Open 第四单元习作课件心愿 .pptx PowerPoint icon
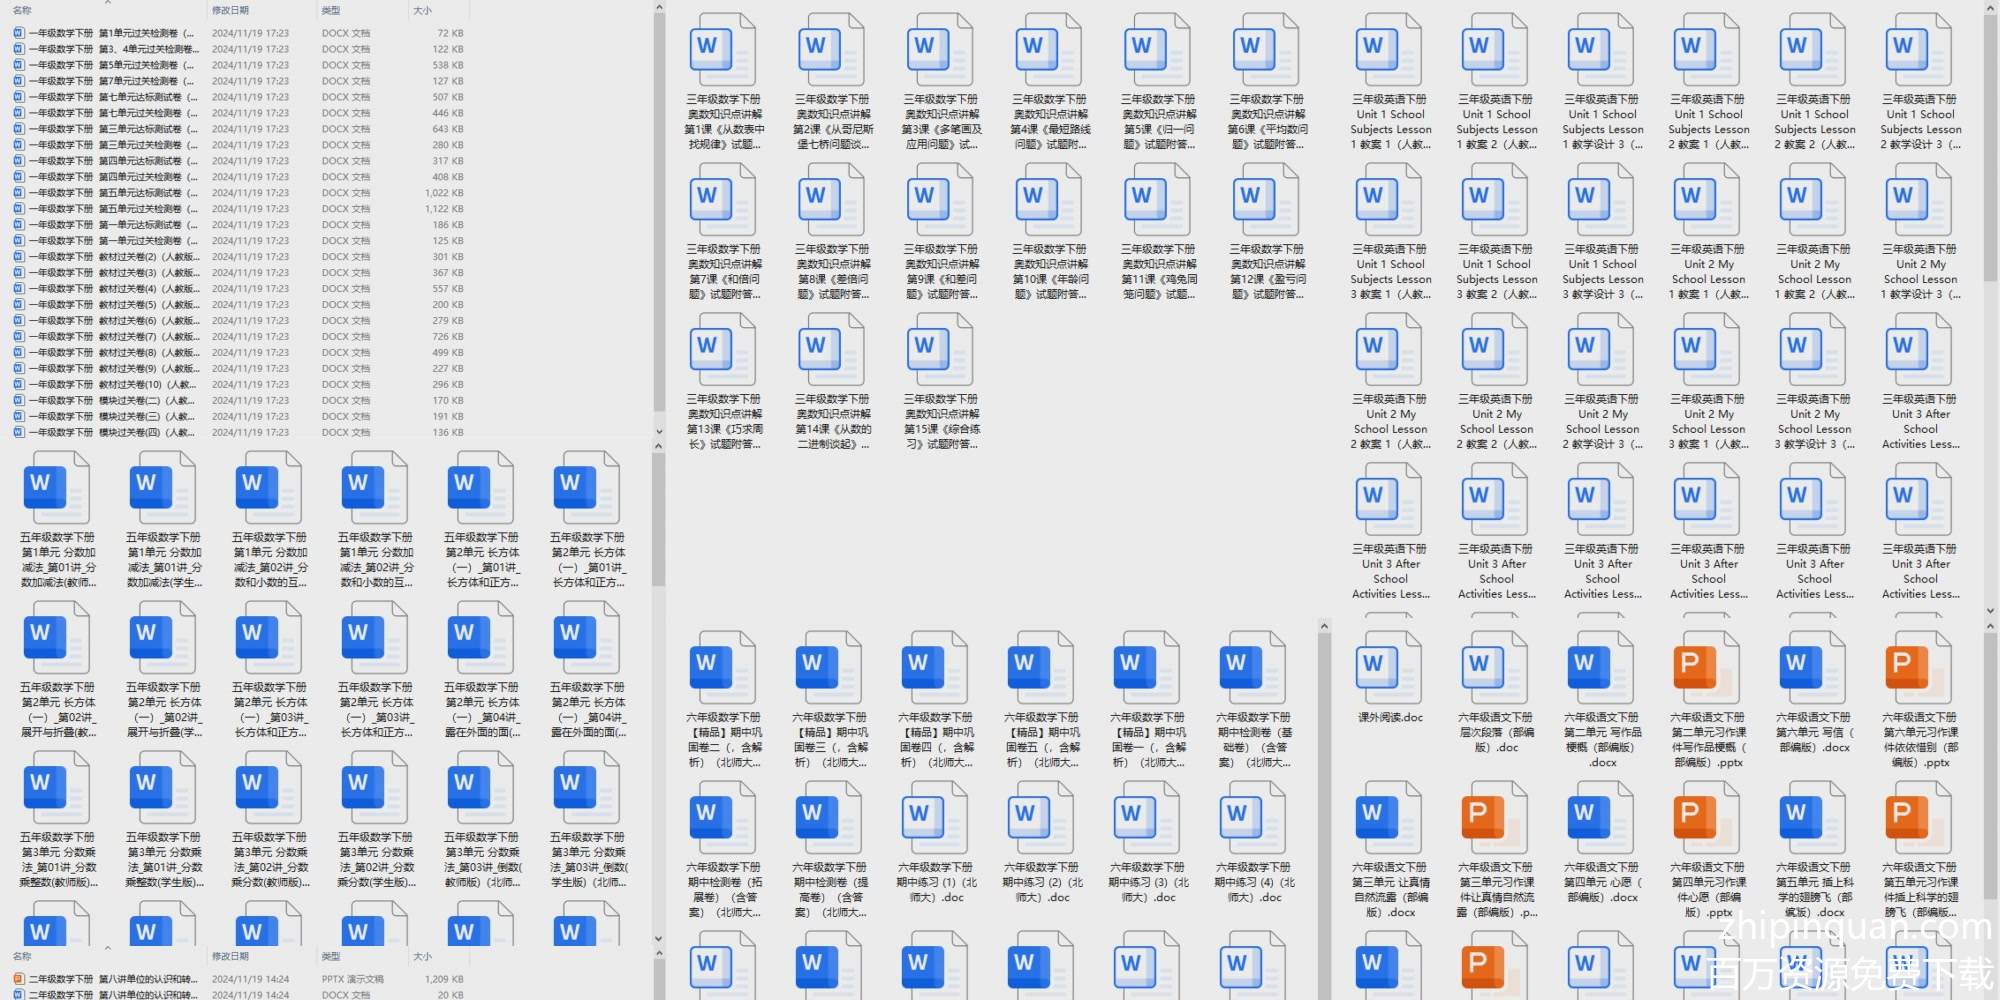The image size is (2000, 1000). (x=1706, y=818)
